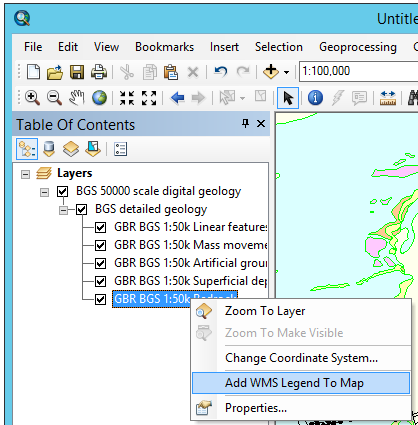The image size is (418, 425).
Task: Open the File menu
Action: 33,47
